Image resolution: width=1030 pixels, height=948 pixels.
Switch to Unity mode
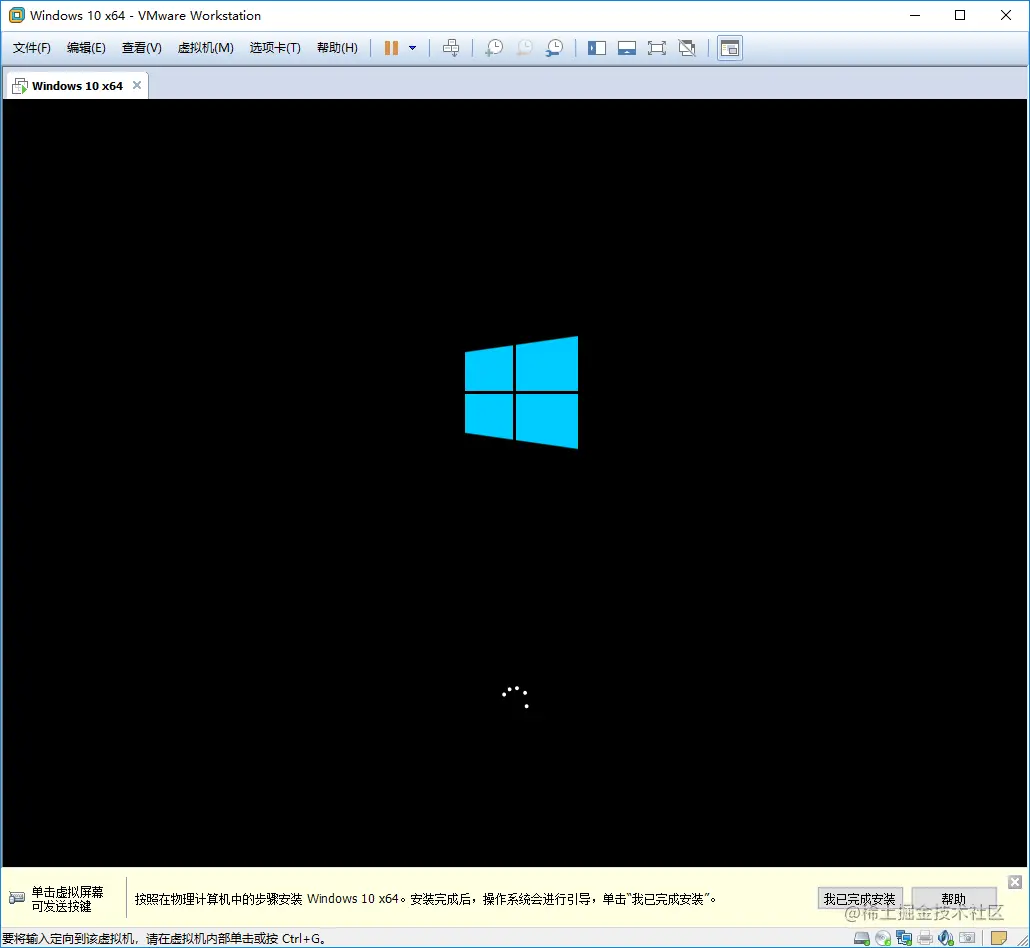coord(687,48)
